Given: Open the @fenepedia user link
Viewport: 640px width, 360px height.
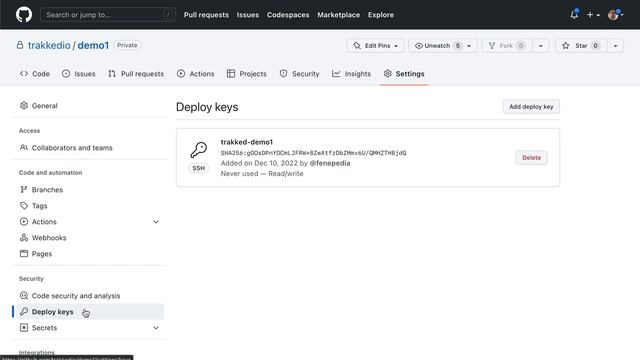Looking at the screenshot, I should coord(330,163).
